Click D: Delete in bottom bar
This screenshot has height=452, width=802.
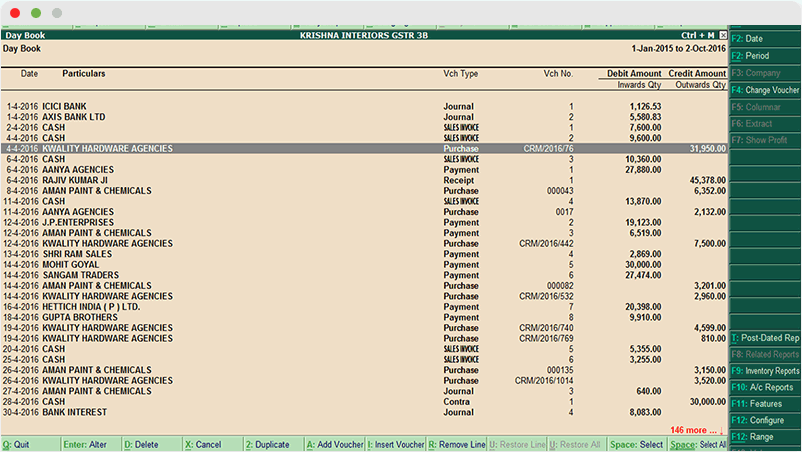[x=145, y=444]
